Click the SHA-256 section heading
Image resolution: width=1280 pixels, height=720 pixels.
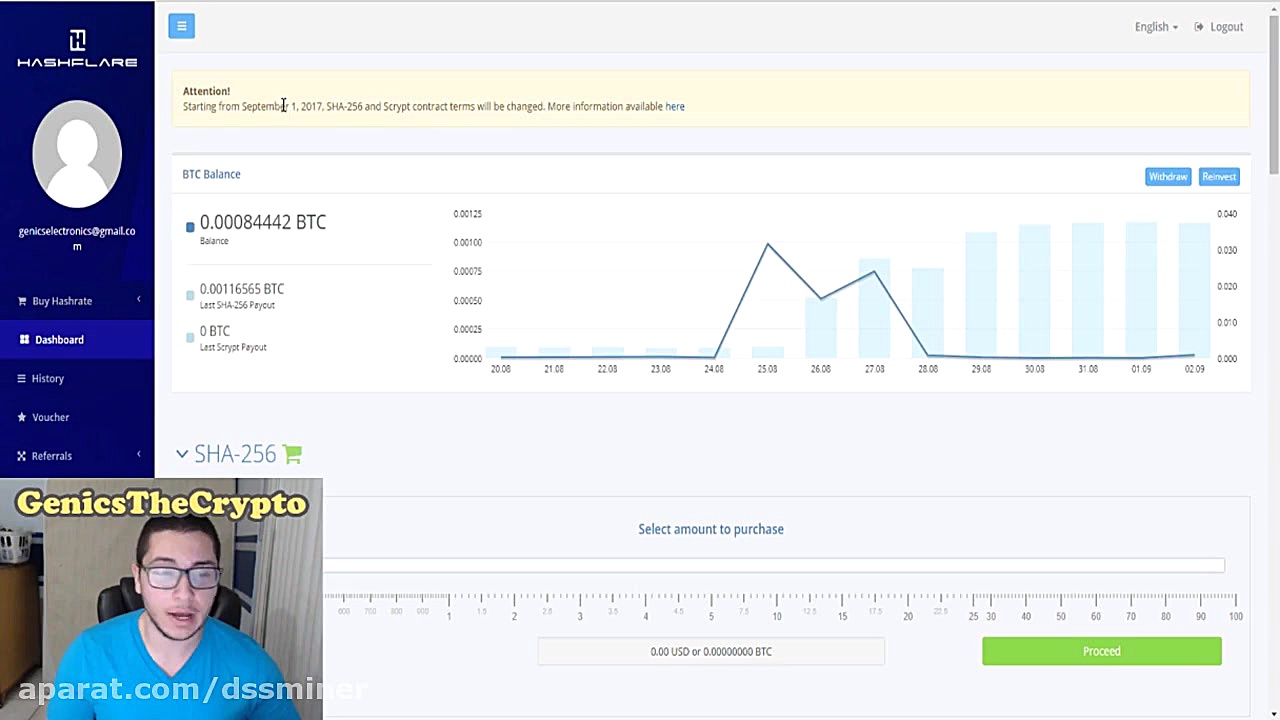[235, 454]
